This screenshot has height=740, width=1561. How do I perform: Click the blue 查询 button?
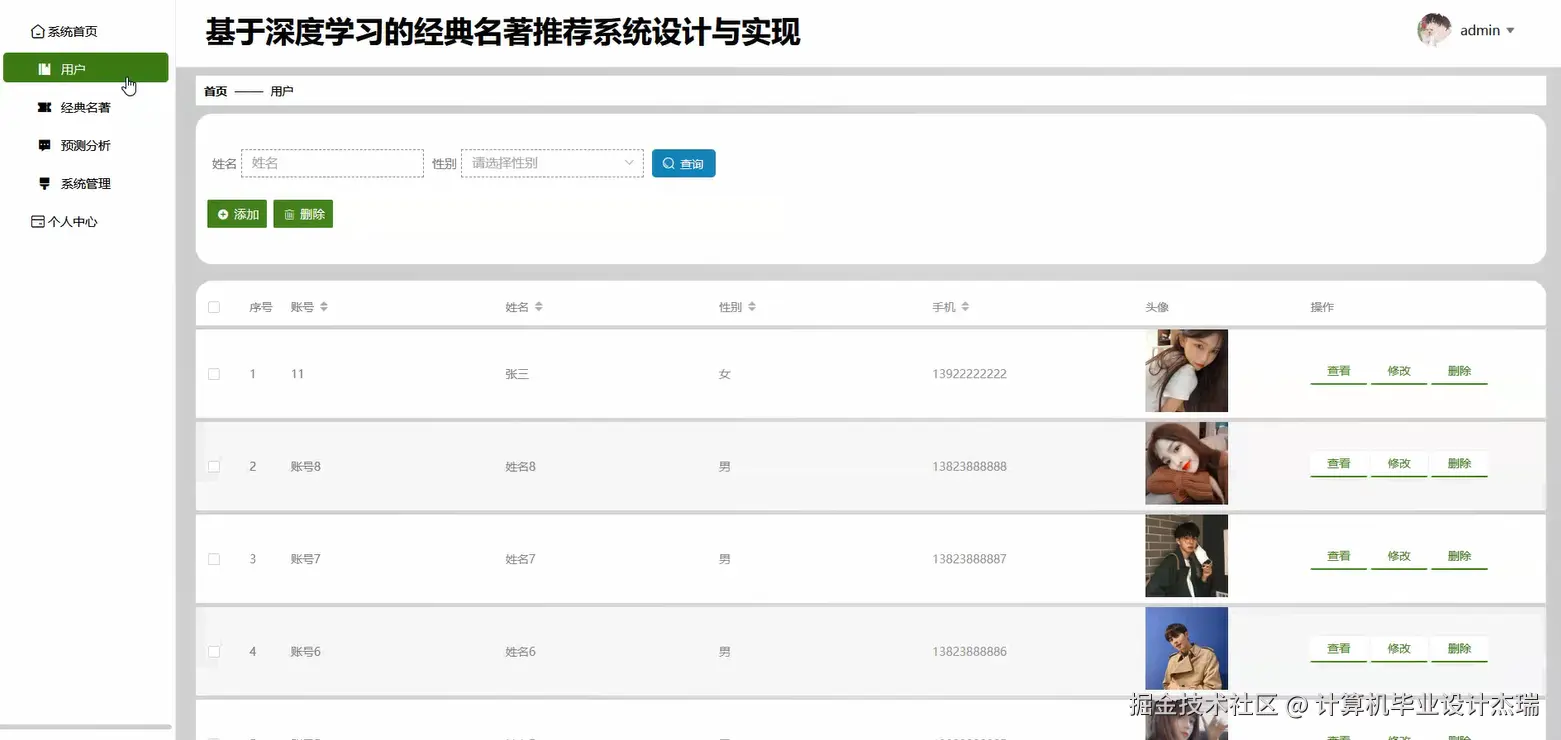683,163
